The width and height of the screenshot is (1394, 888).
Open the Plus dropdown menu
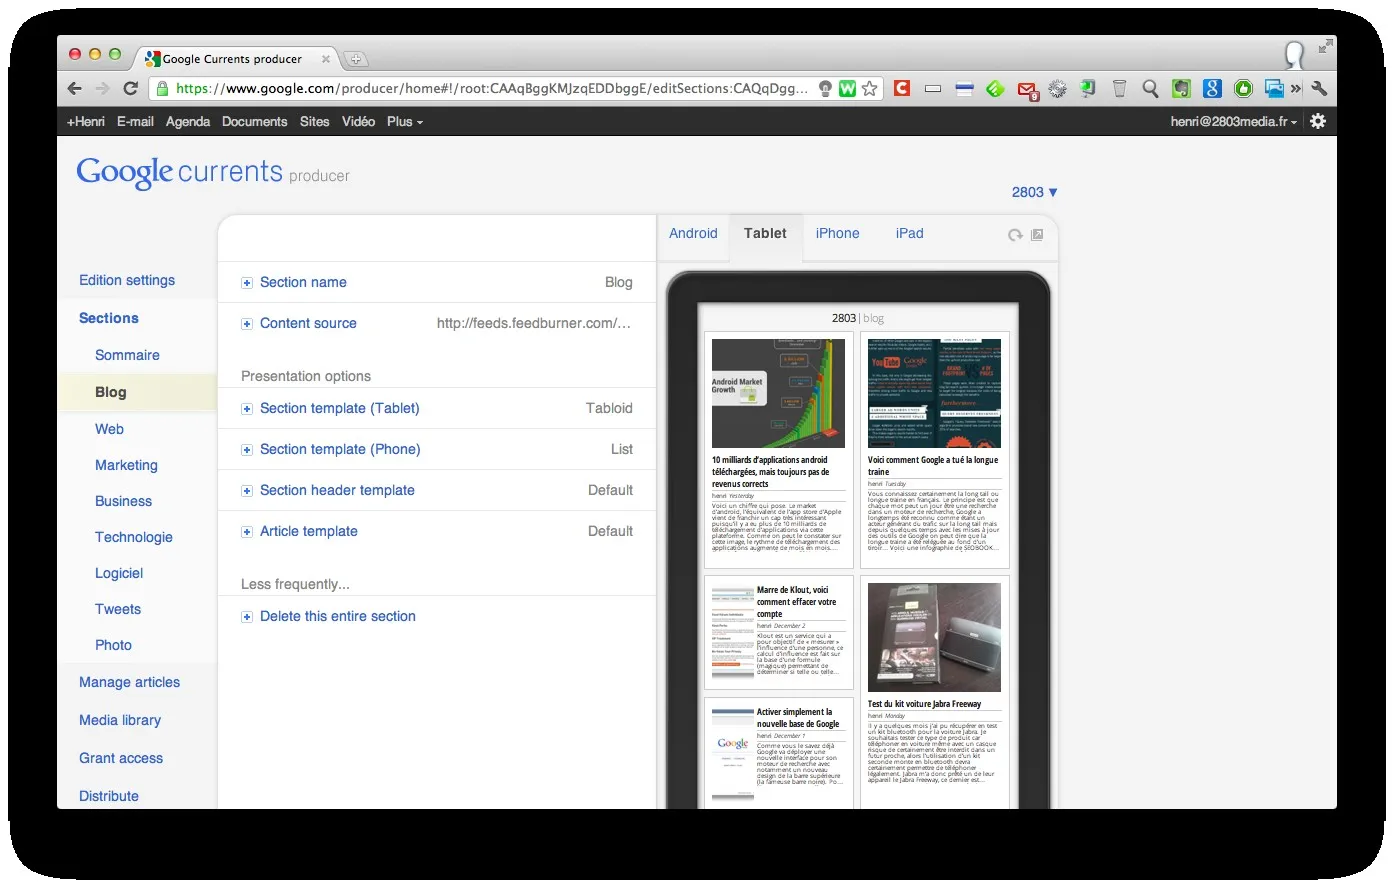click(404, 121)
